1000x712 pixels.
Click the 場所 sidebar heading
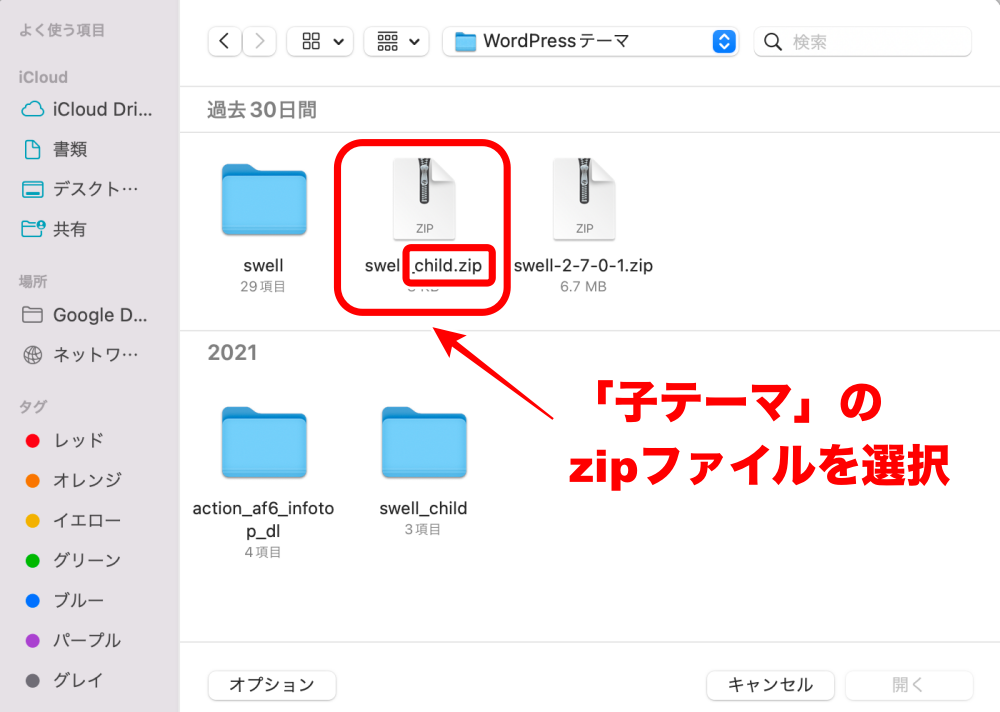pos(33,281)
